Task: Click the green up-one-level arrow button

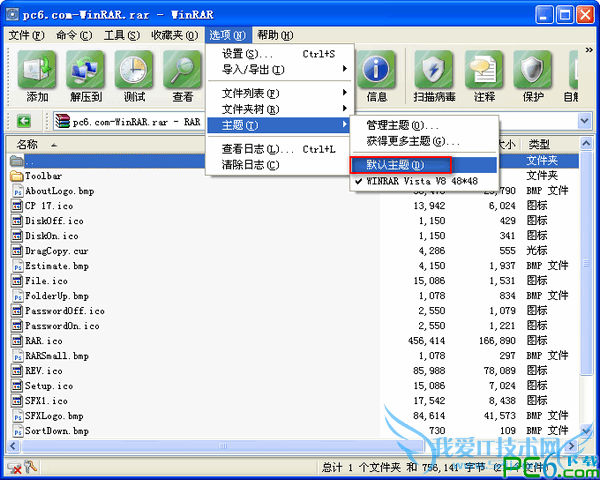Action: (23, 121)
